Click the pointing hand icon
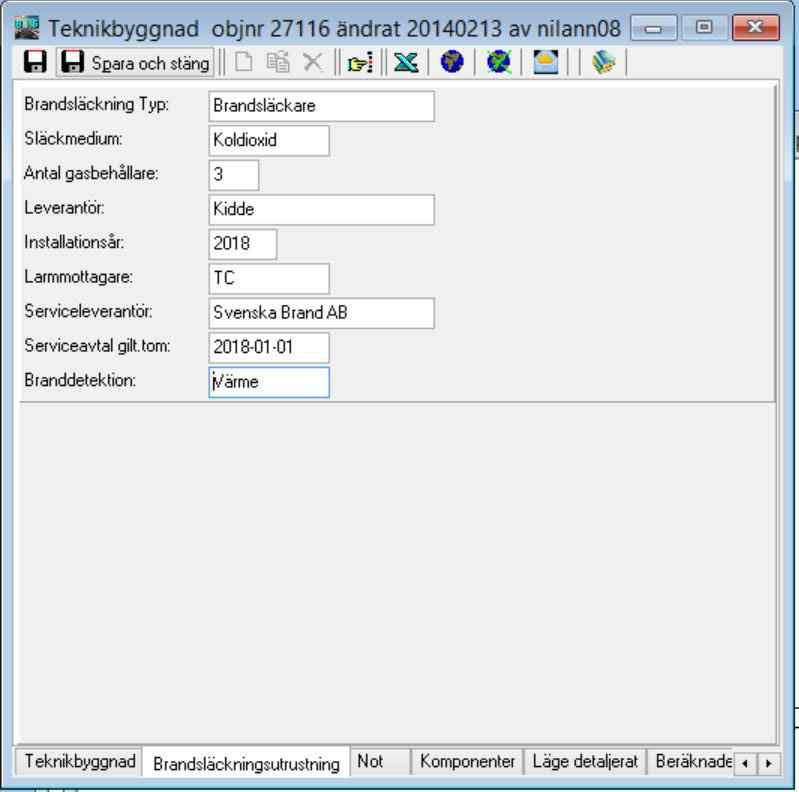The width and height of the screenshot is (799, 792). coord(360,63)
